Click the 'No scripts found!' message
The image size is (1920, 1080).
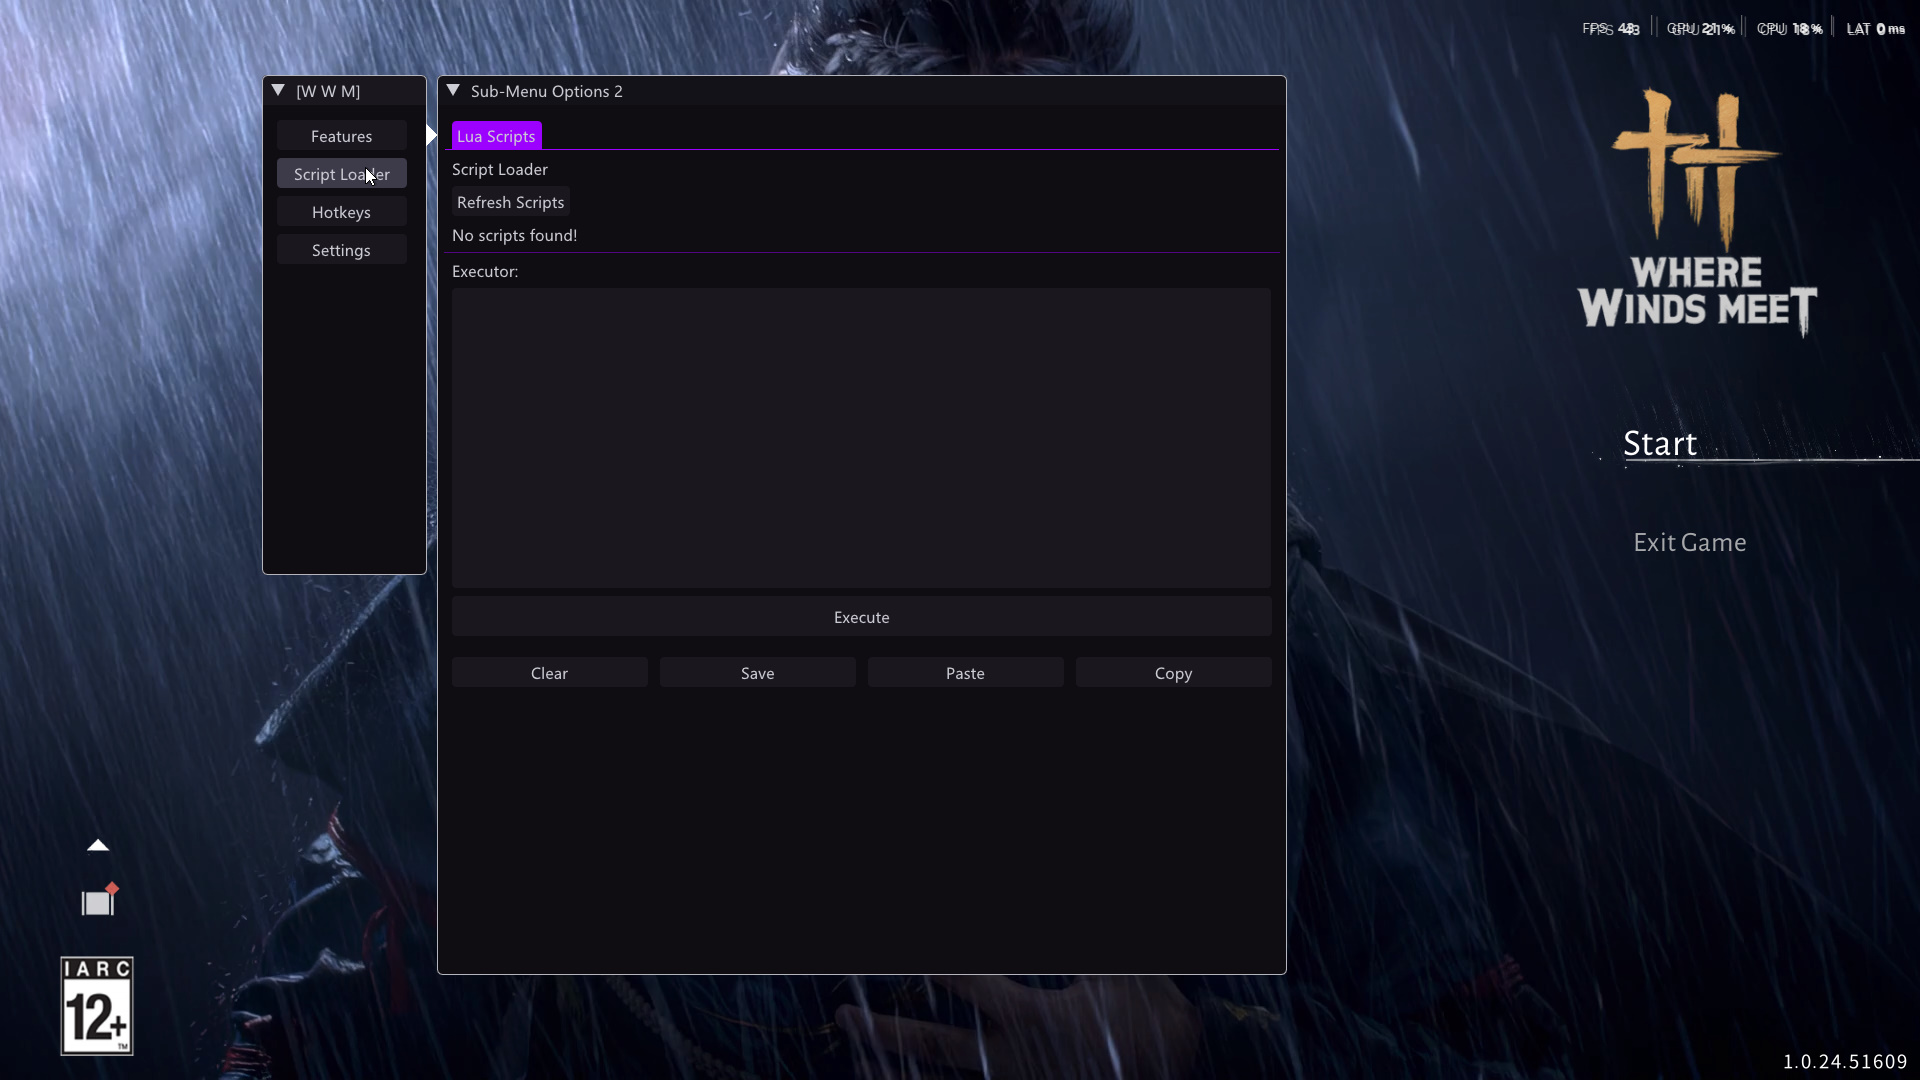[515, 235]
